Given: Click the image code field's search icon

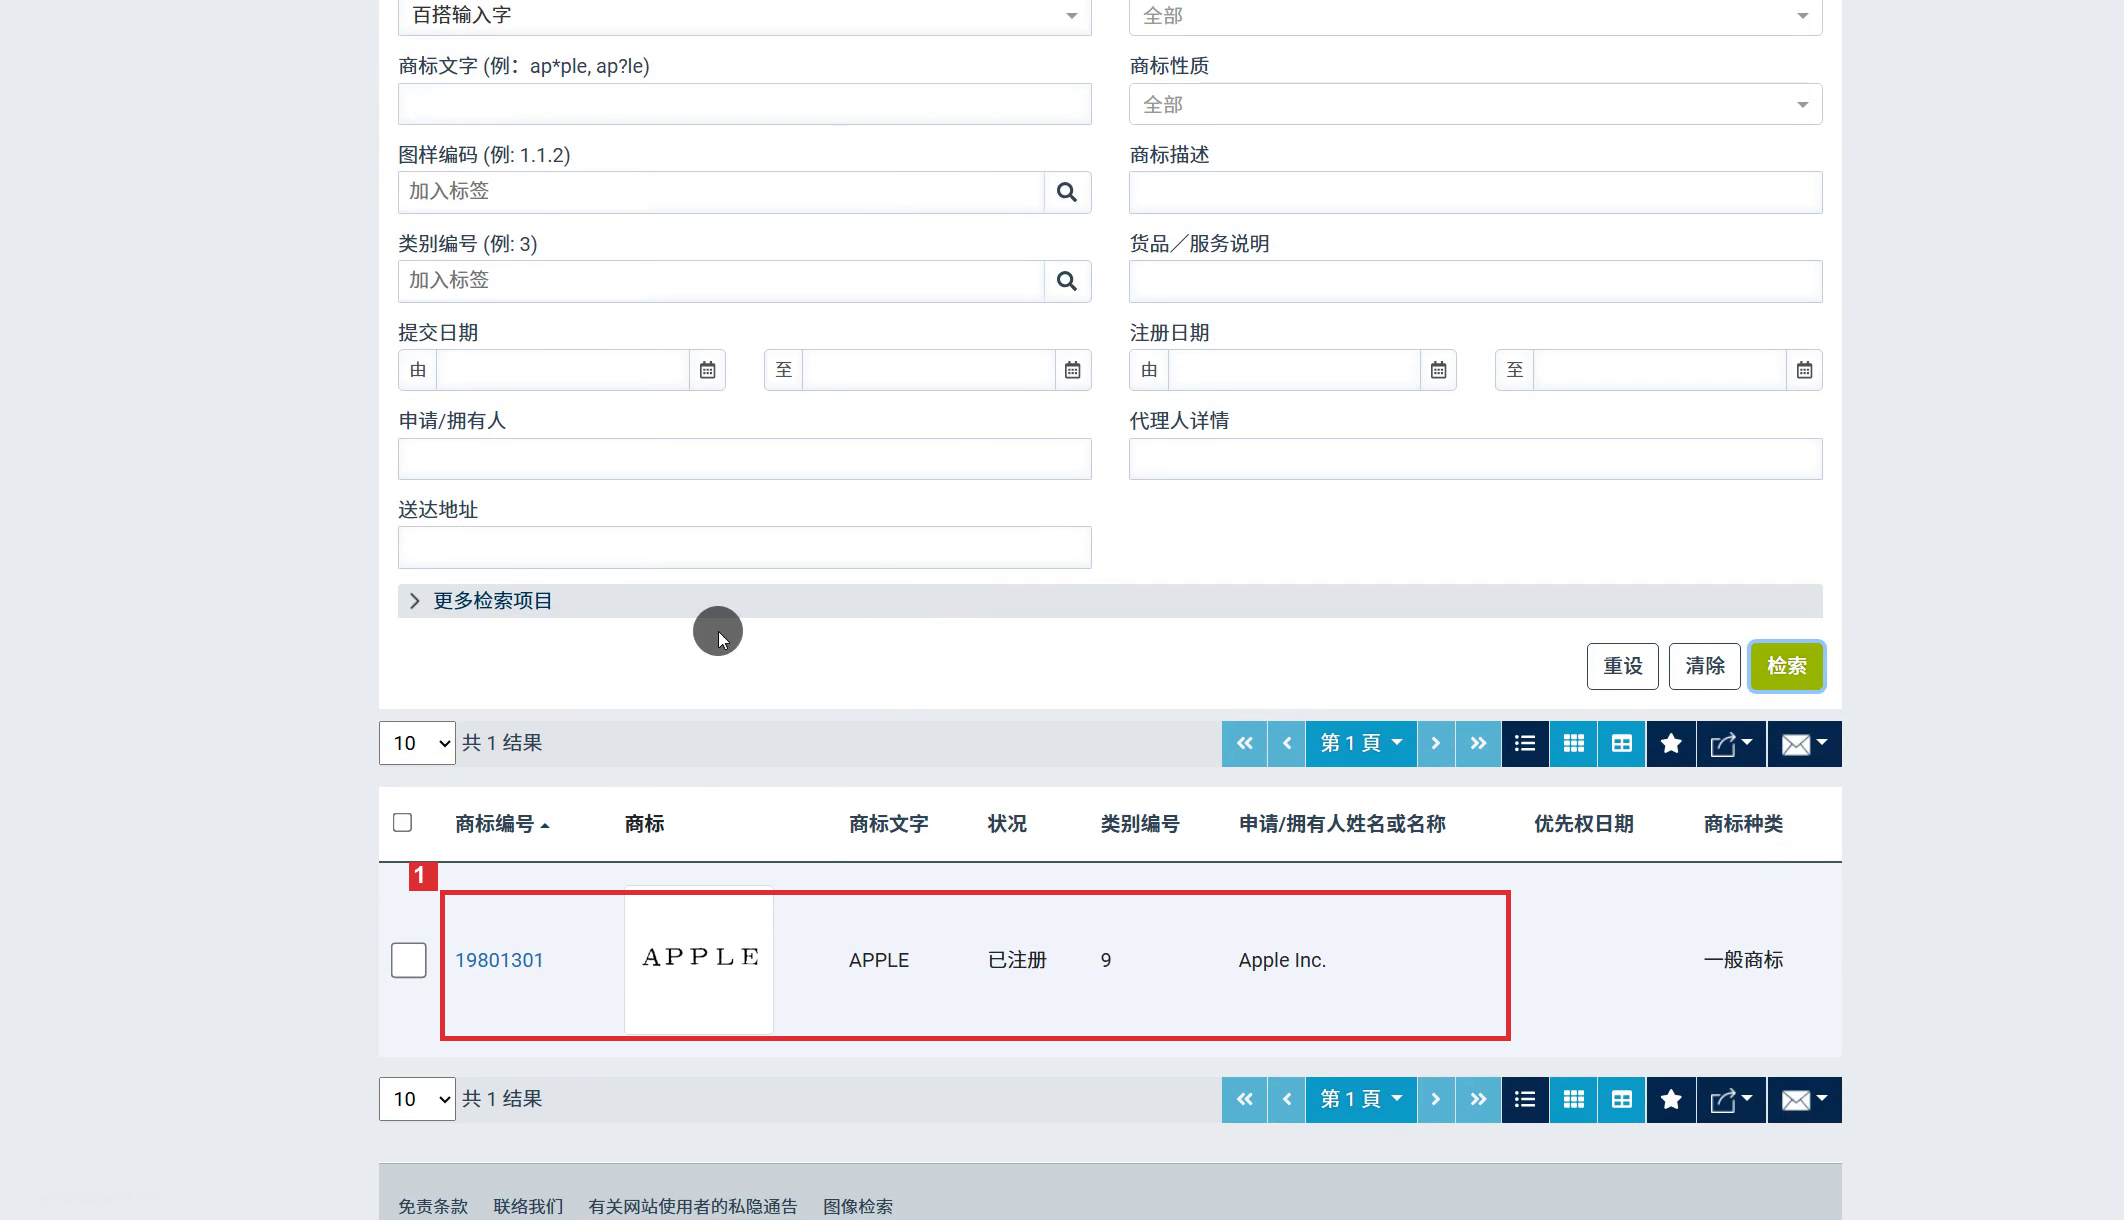Looking at the screenshot, I should [1067, 192].
